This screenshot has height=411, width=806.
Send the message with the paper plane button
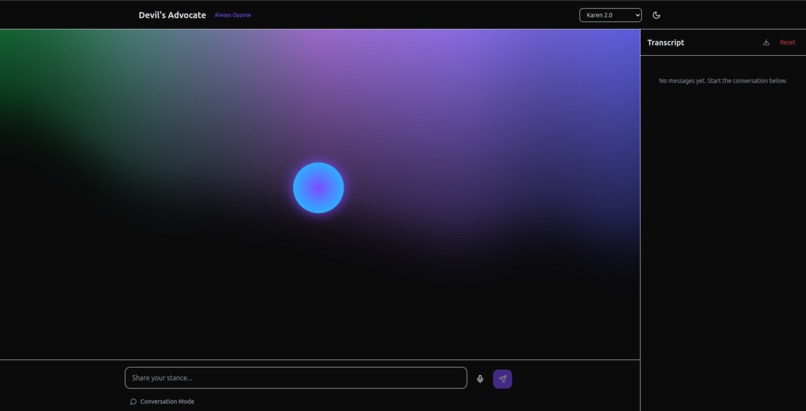(503, 379)
